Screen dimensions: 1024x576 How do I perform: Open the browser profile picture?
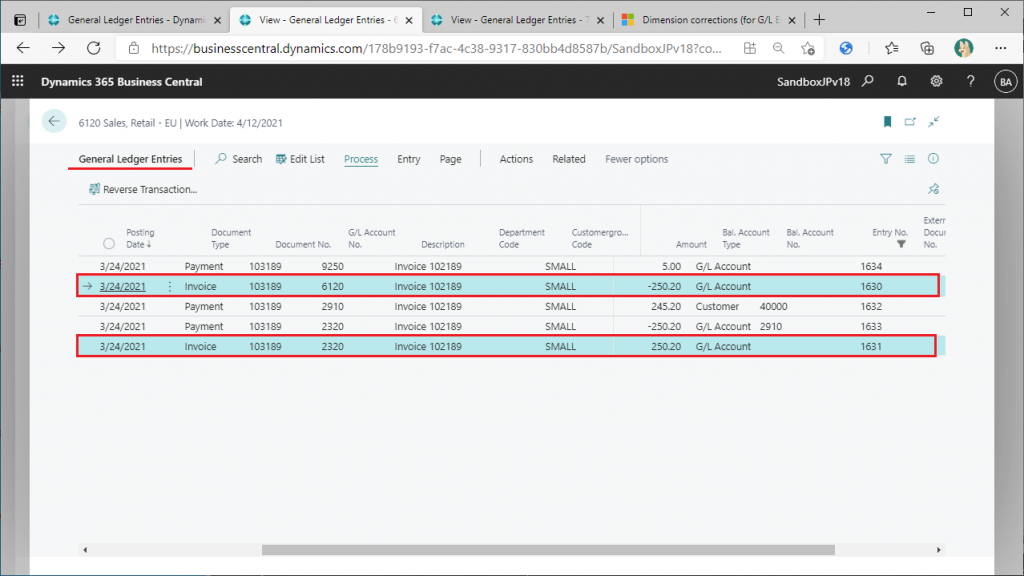pos(963,48)
